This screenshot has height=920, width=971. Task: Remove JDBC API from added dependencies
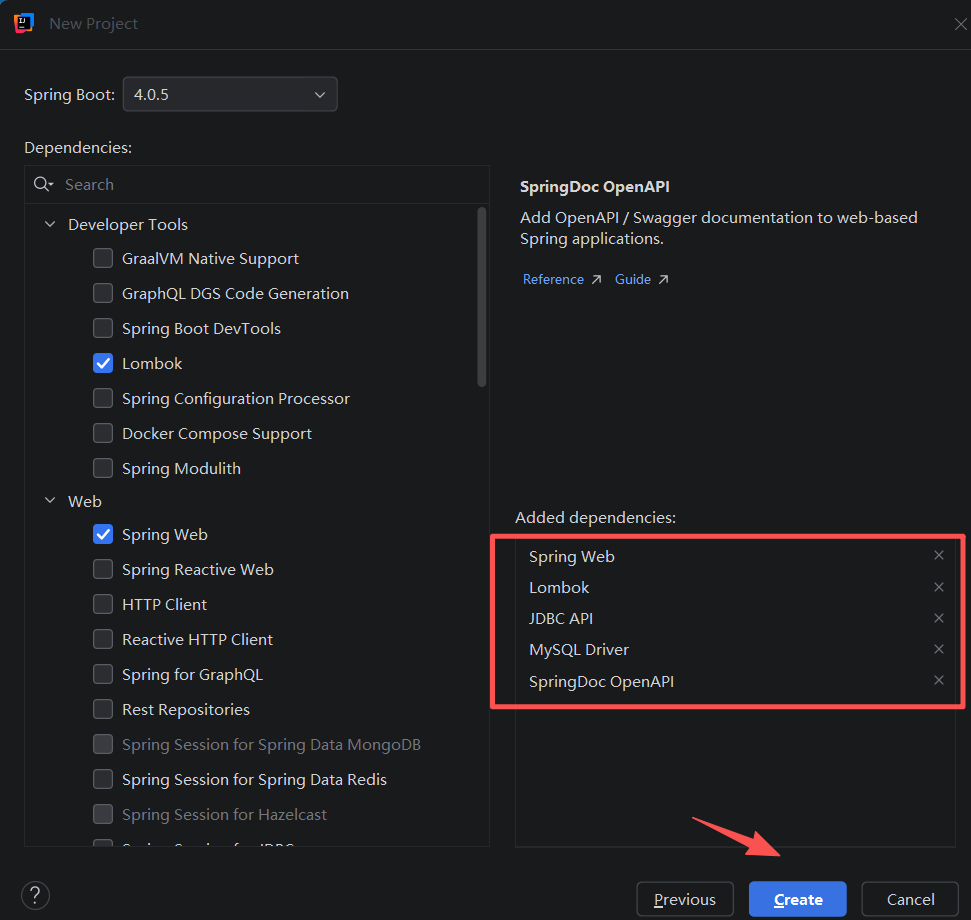tap(939, 618)
